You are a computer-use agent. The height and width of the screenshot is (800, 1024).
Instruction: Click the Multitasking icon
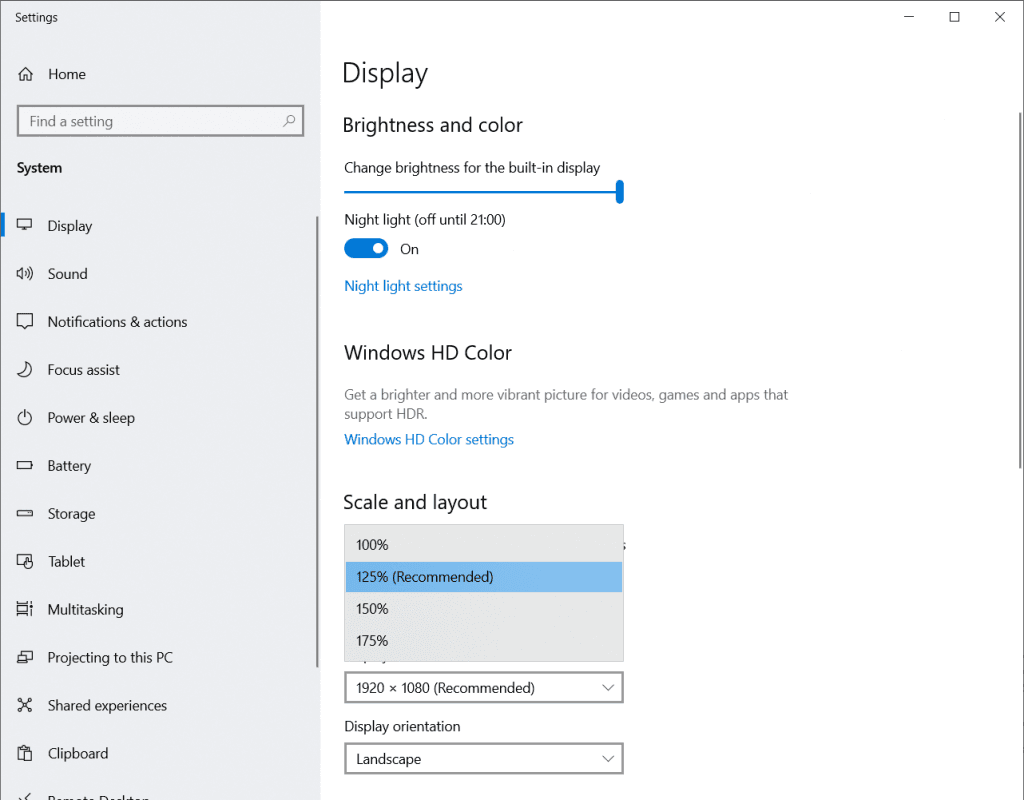[x=25, y=609]
